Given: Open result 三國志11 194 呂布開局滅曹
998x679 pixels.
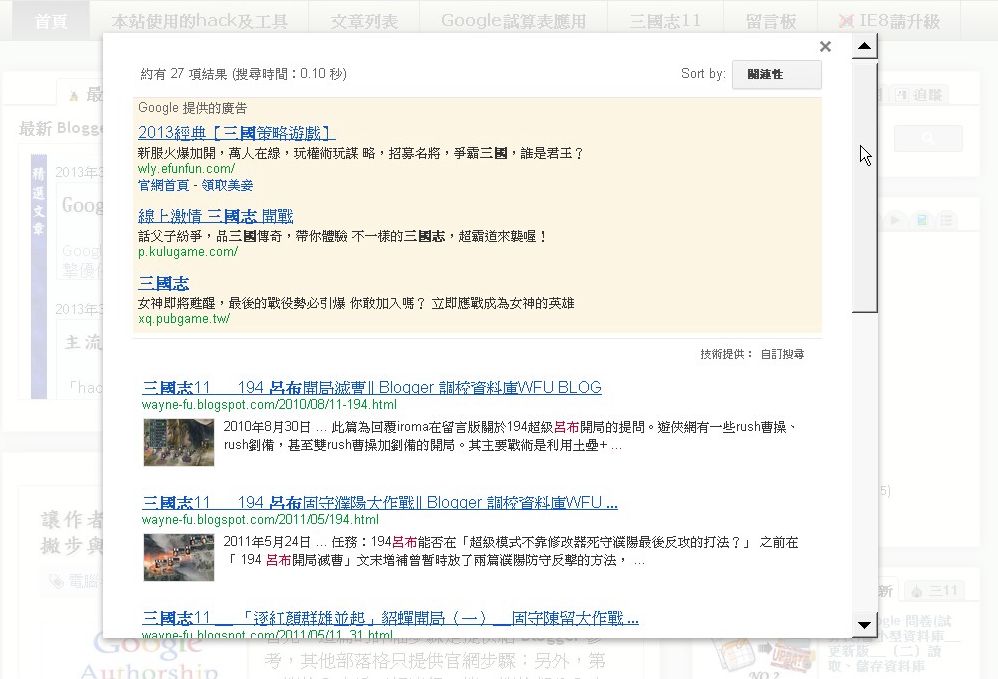Looking at the screenshot, I should click(372, 388).
